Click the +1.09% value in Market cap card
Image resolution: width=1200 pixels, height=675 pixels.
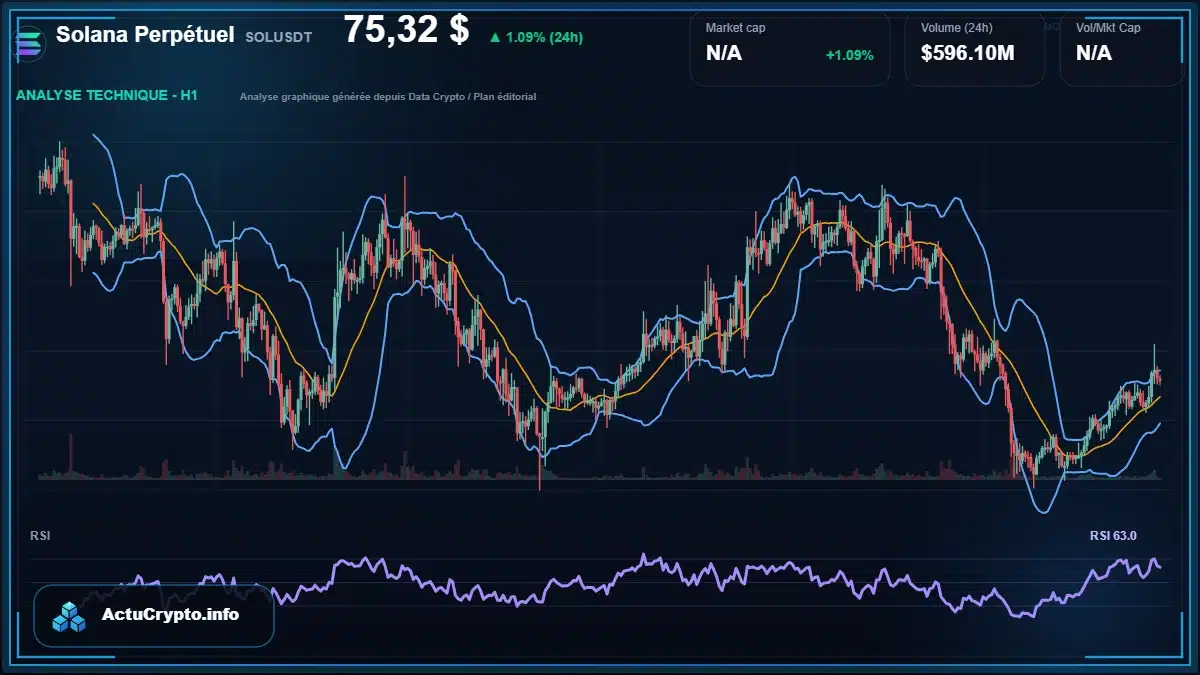click(849, 55)
